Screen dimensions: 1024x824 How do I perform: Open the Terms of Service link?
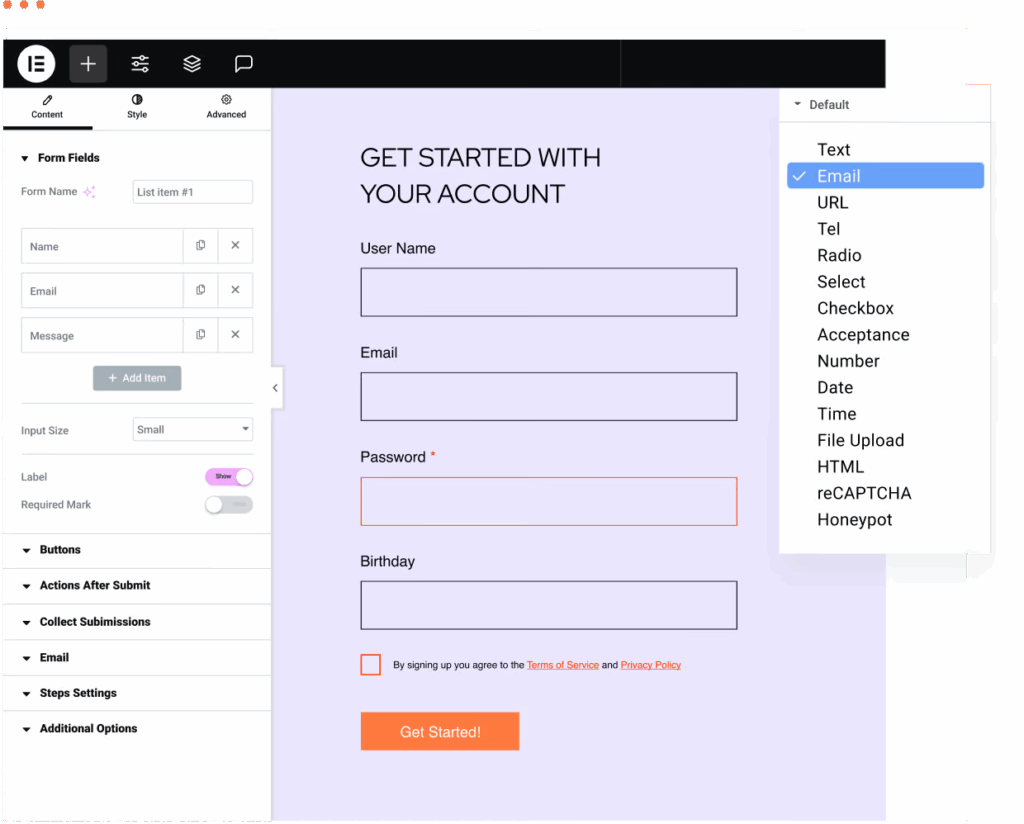point(563,665)
